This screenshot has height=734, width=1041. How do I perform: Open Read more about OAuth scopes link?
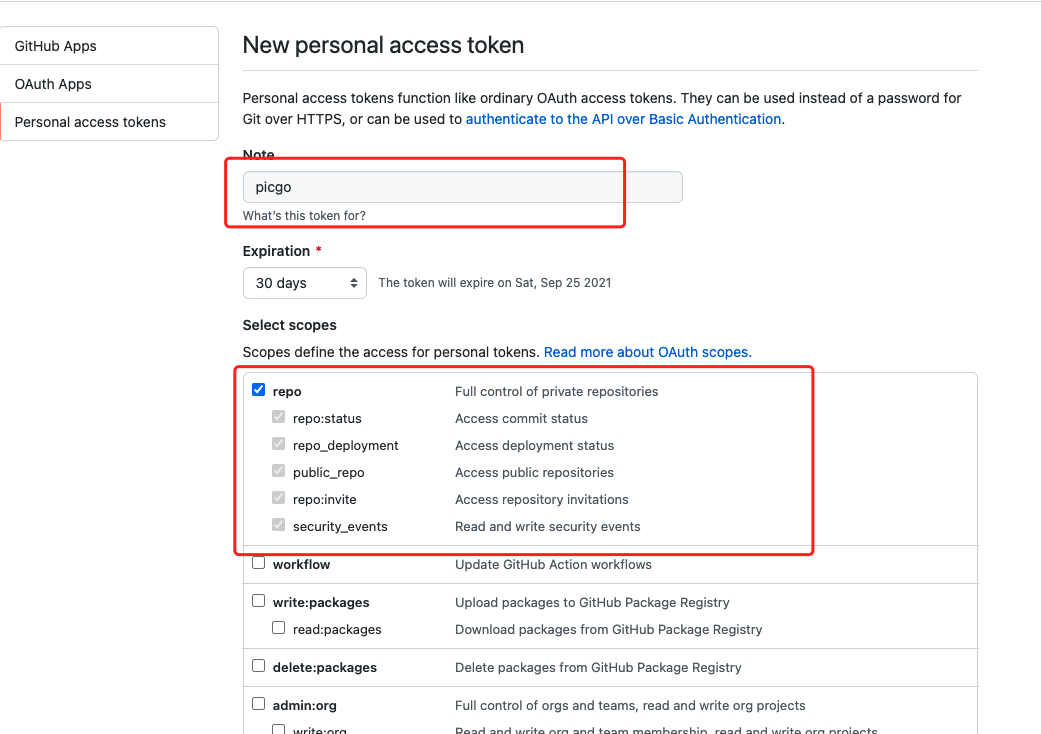(x=647, y=352)
